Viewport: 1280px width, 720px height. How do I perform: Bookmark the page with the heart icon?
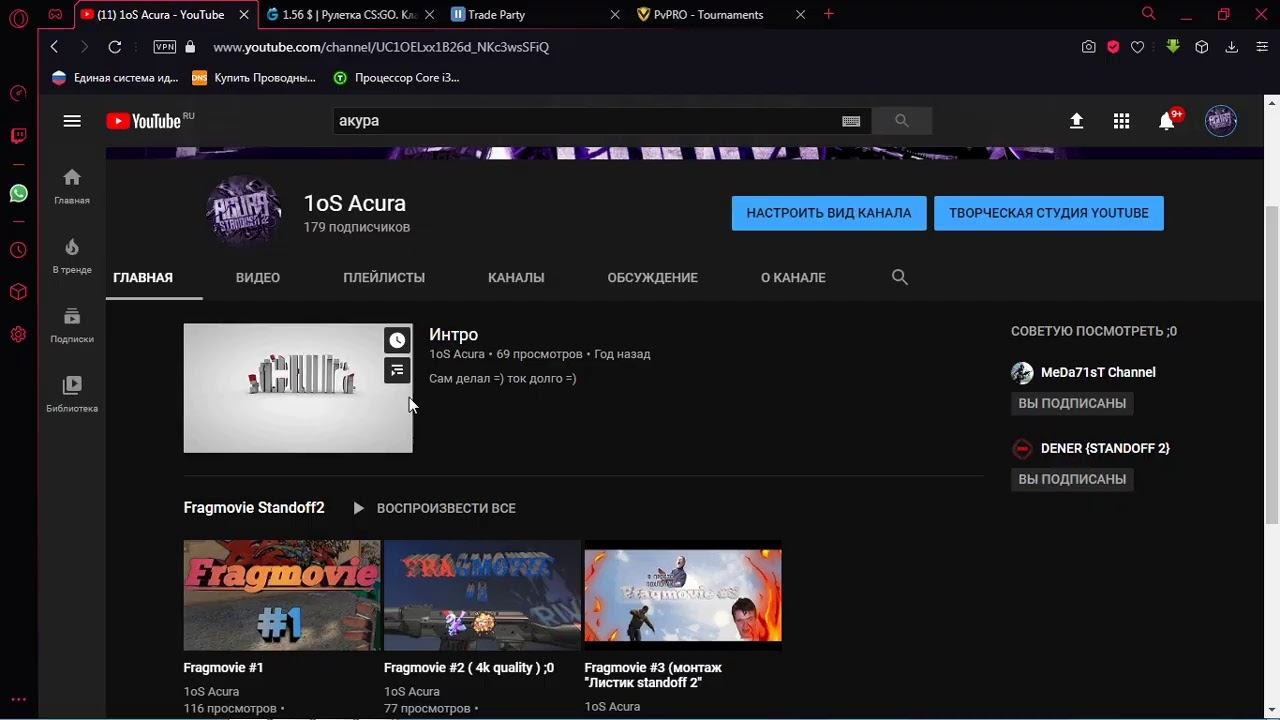(x=1137, y=47)
